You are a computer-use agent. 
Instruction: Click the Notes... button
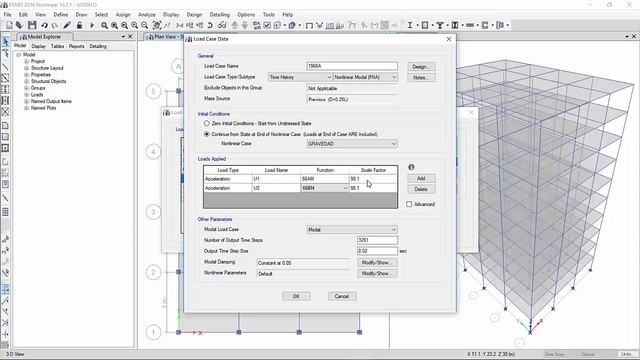click(421, 77)
